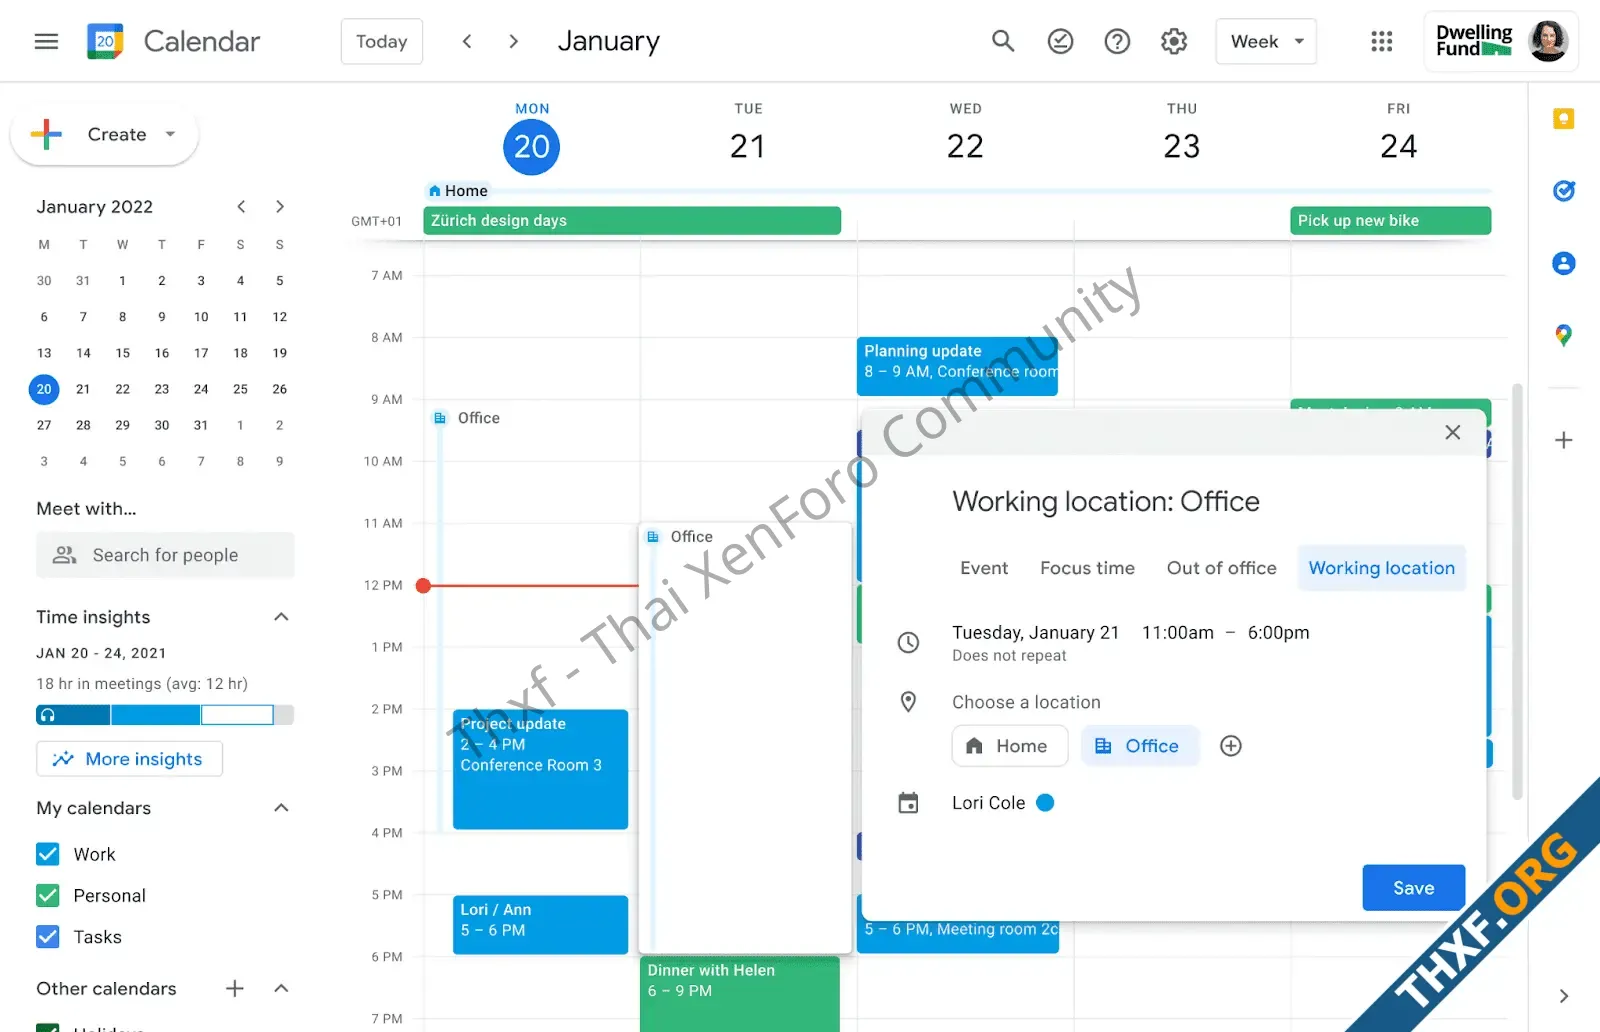Open the Week view dropdown

point(1266,41)
